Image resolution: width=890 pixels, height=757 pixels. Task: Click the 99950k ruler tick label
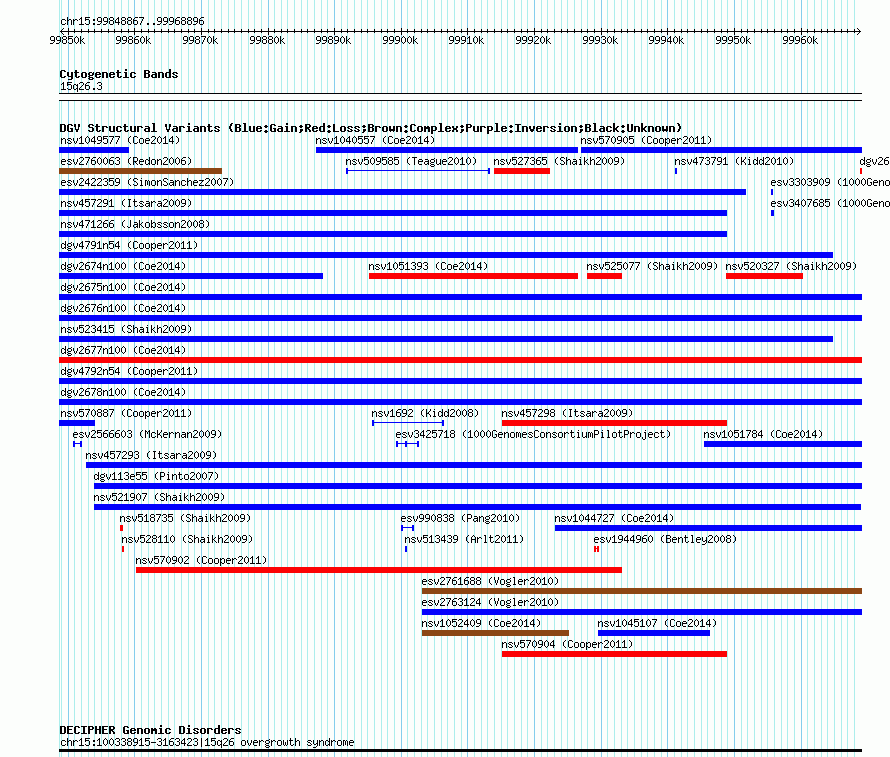click(733, 40)
